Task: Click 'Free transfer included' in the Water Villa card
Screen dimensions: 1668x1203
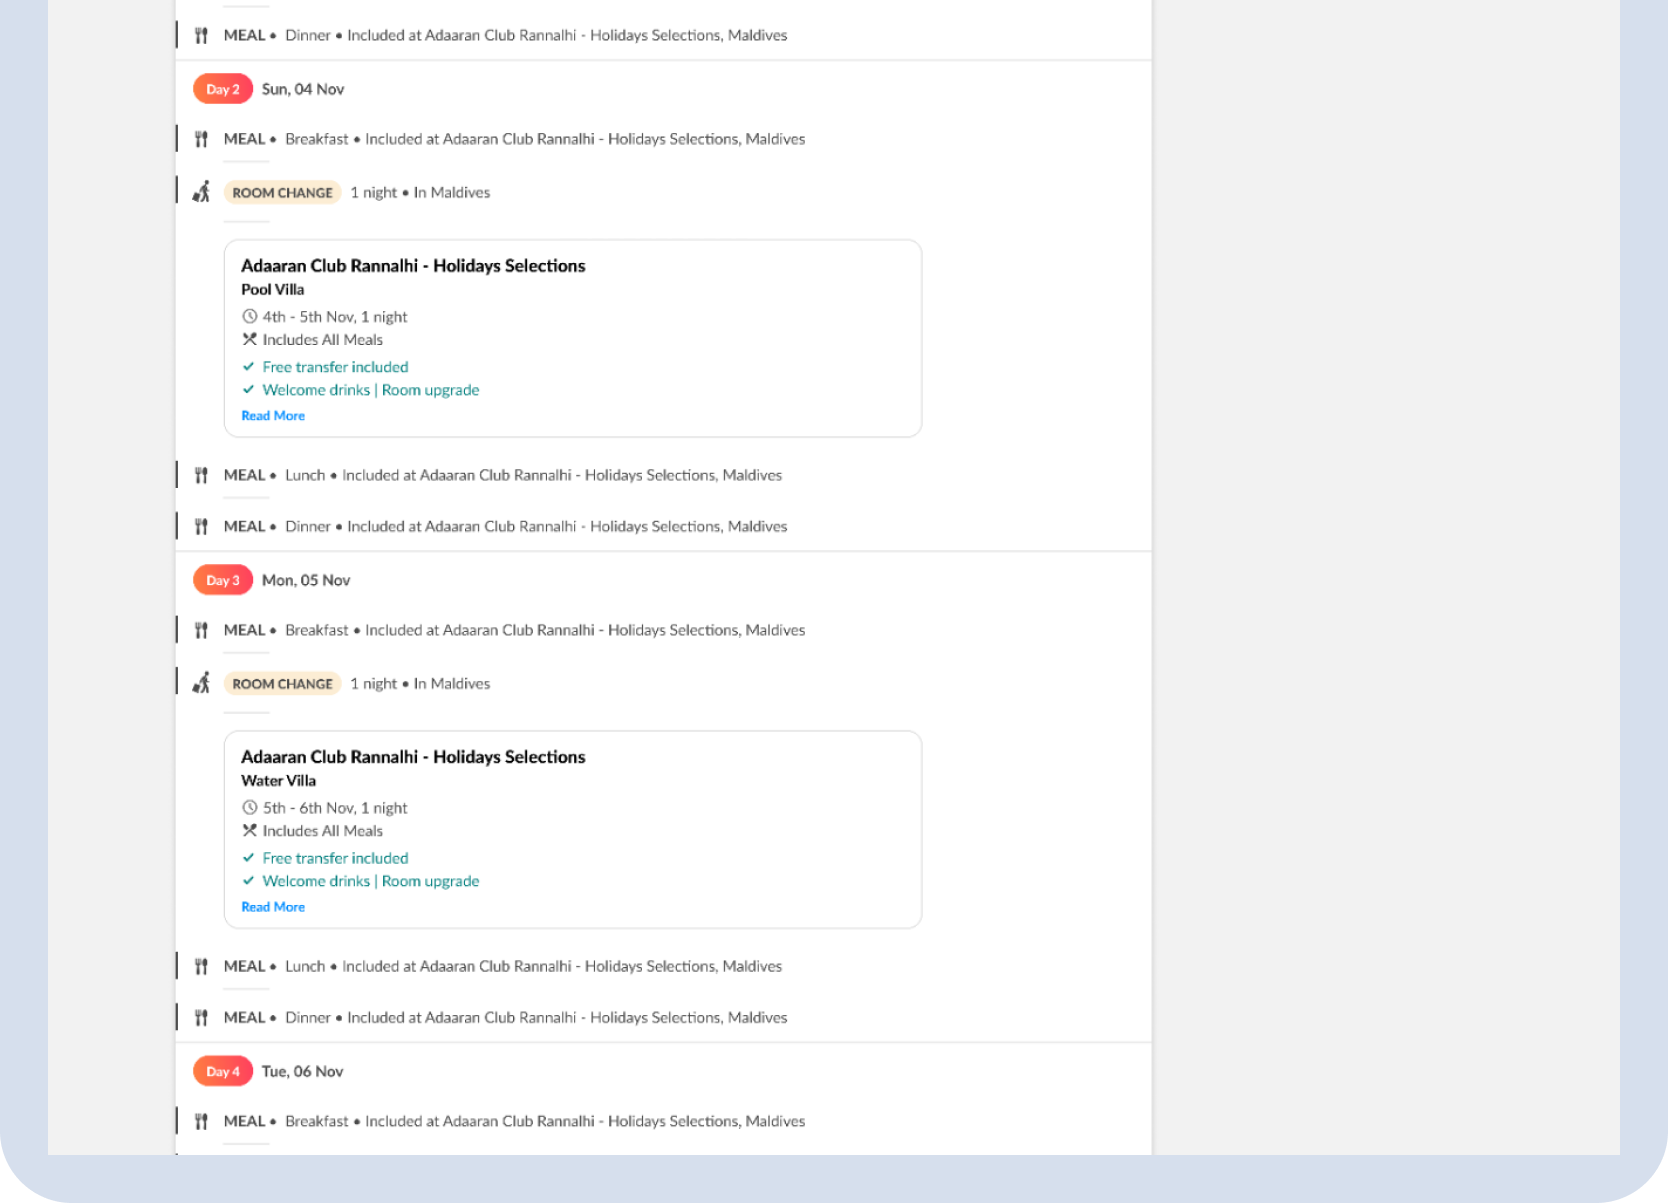Action: point(336,858)
